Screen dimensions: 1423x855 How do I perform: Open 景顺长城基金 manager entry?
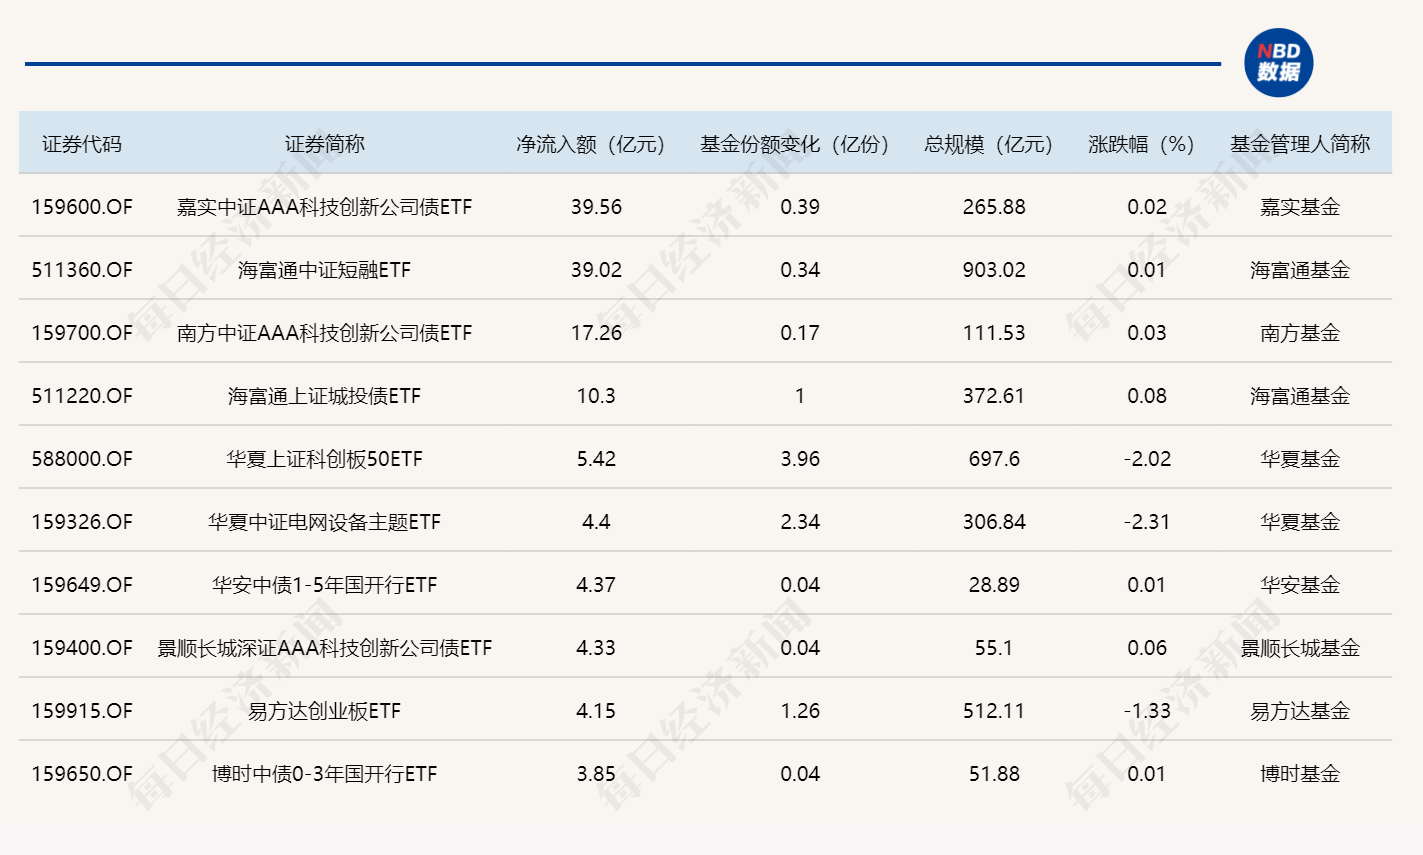coord(1299,648)
